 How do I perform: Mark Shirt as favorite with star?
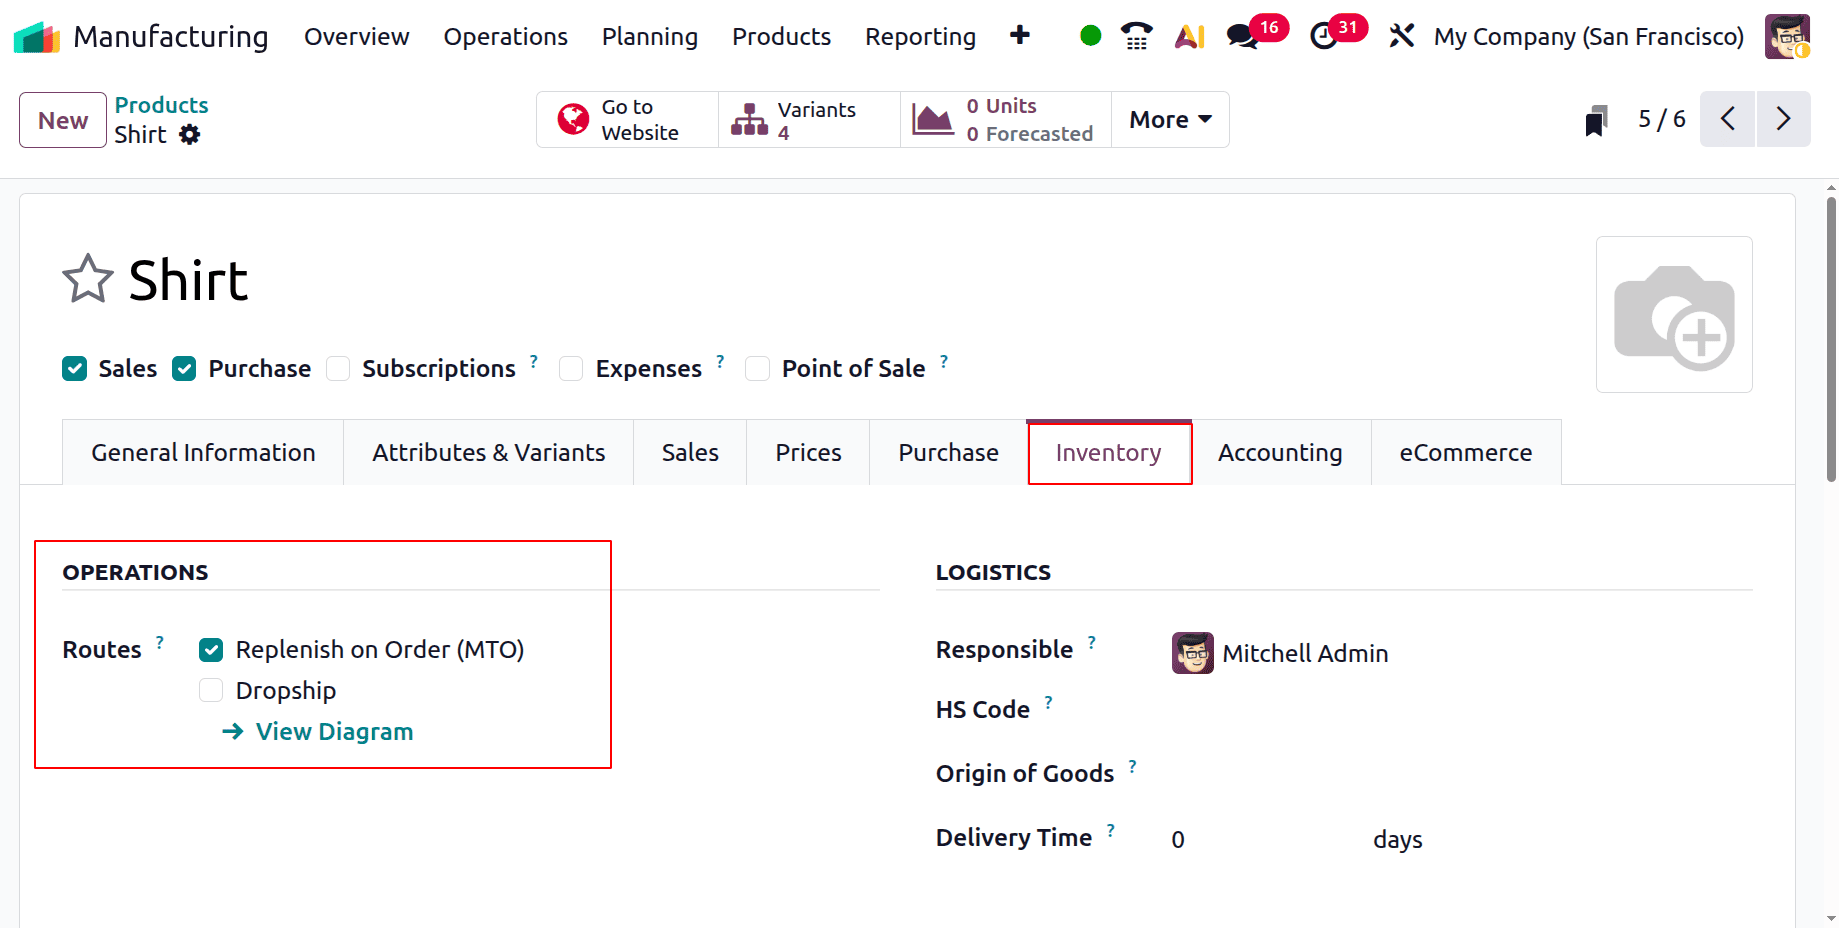pyautogui.click(x=88, y=279)
